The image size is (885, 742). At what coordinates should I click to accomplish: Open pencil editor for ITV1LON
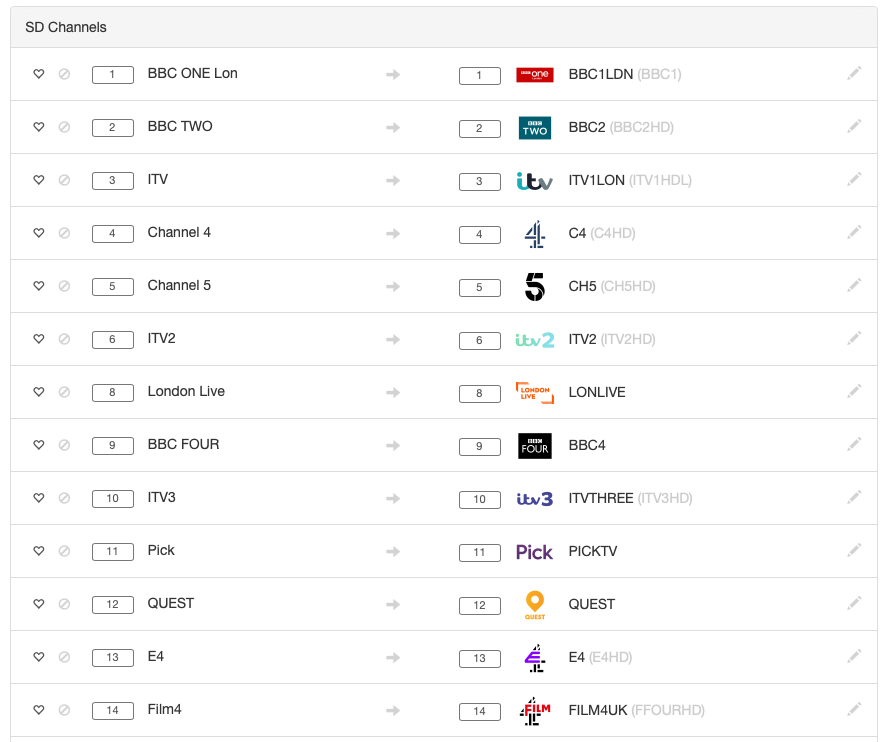coord(853,180)
